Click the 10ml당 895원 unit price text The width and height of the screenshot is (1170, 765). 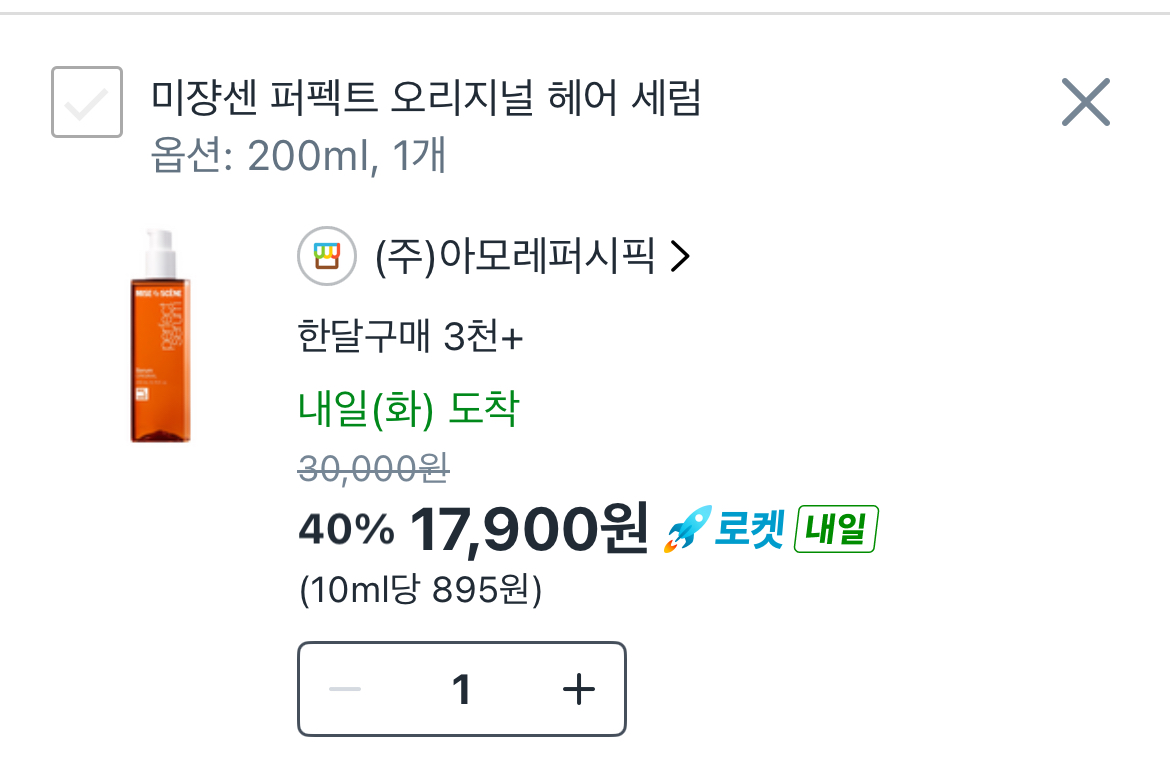coord(420,591)
